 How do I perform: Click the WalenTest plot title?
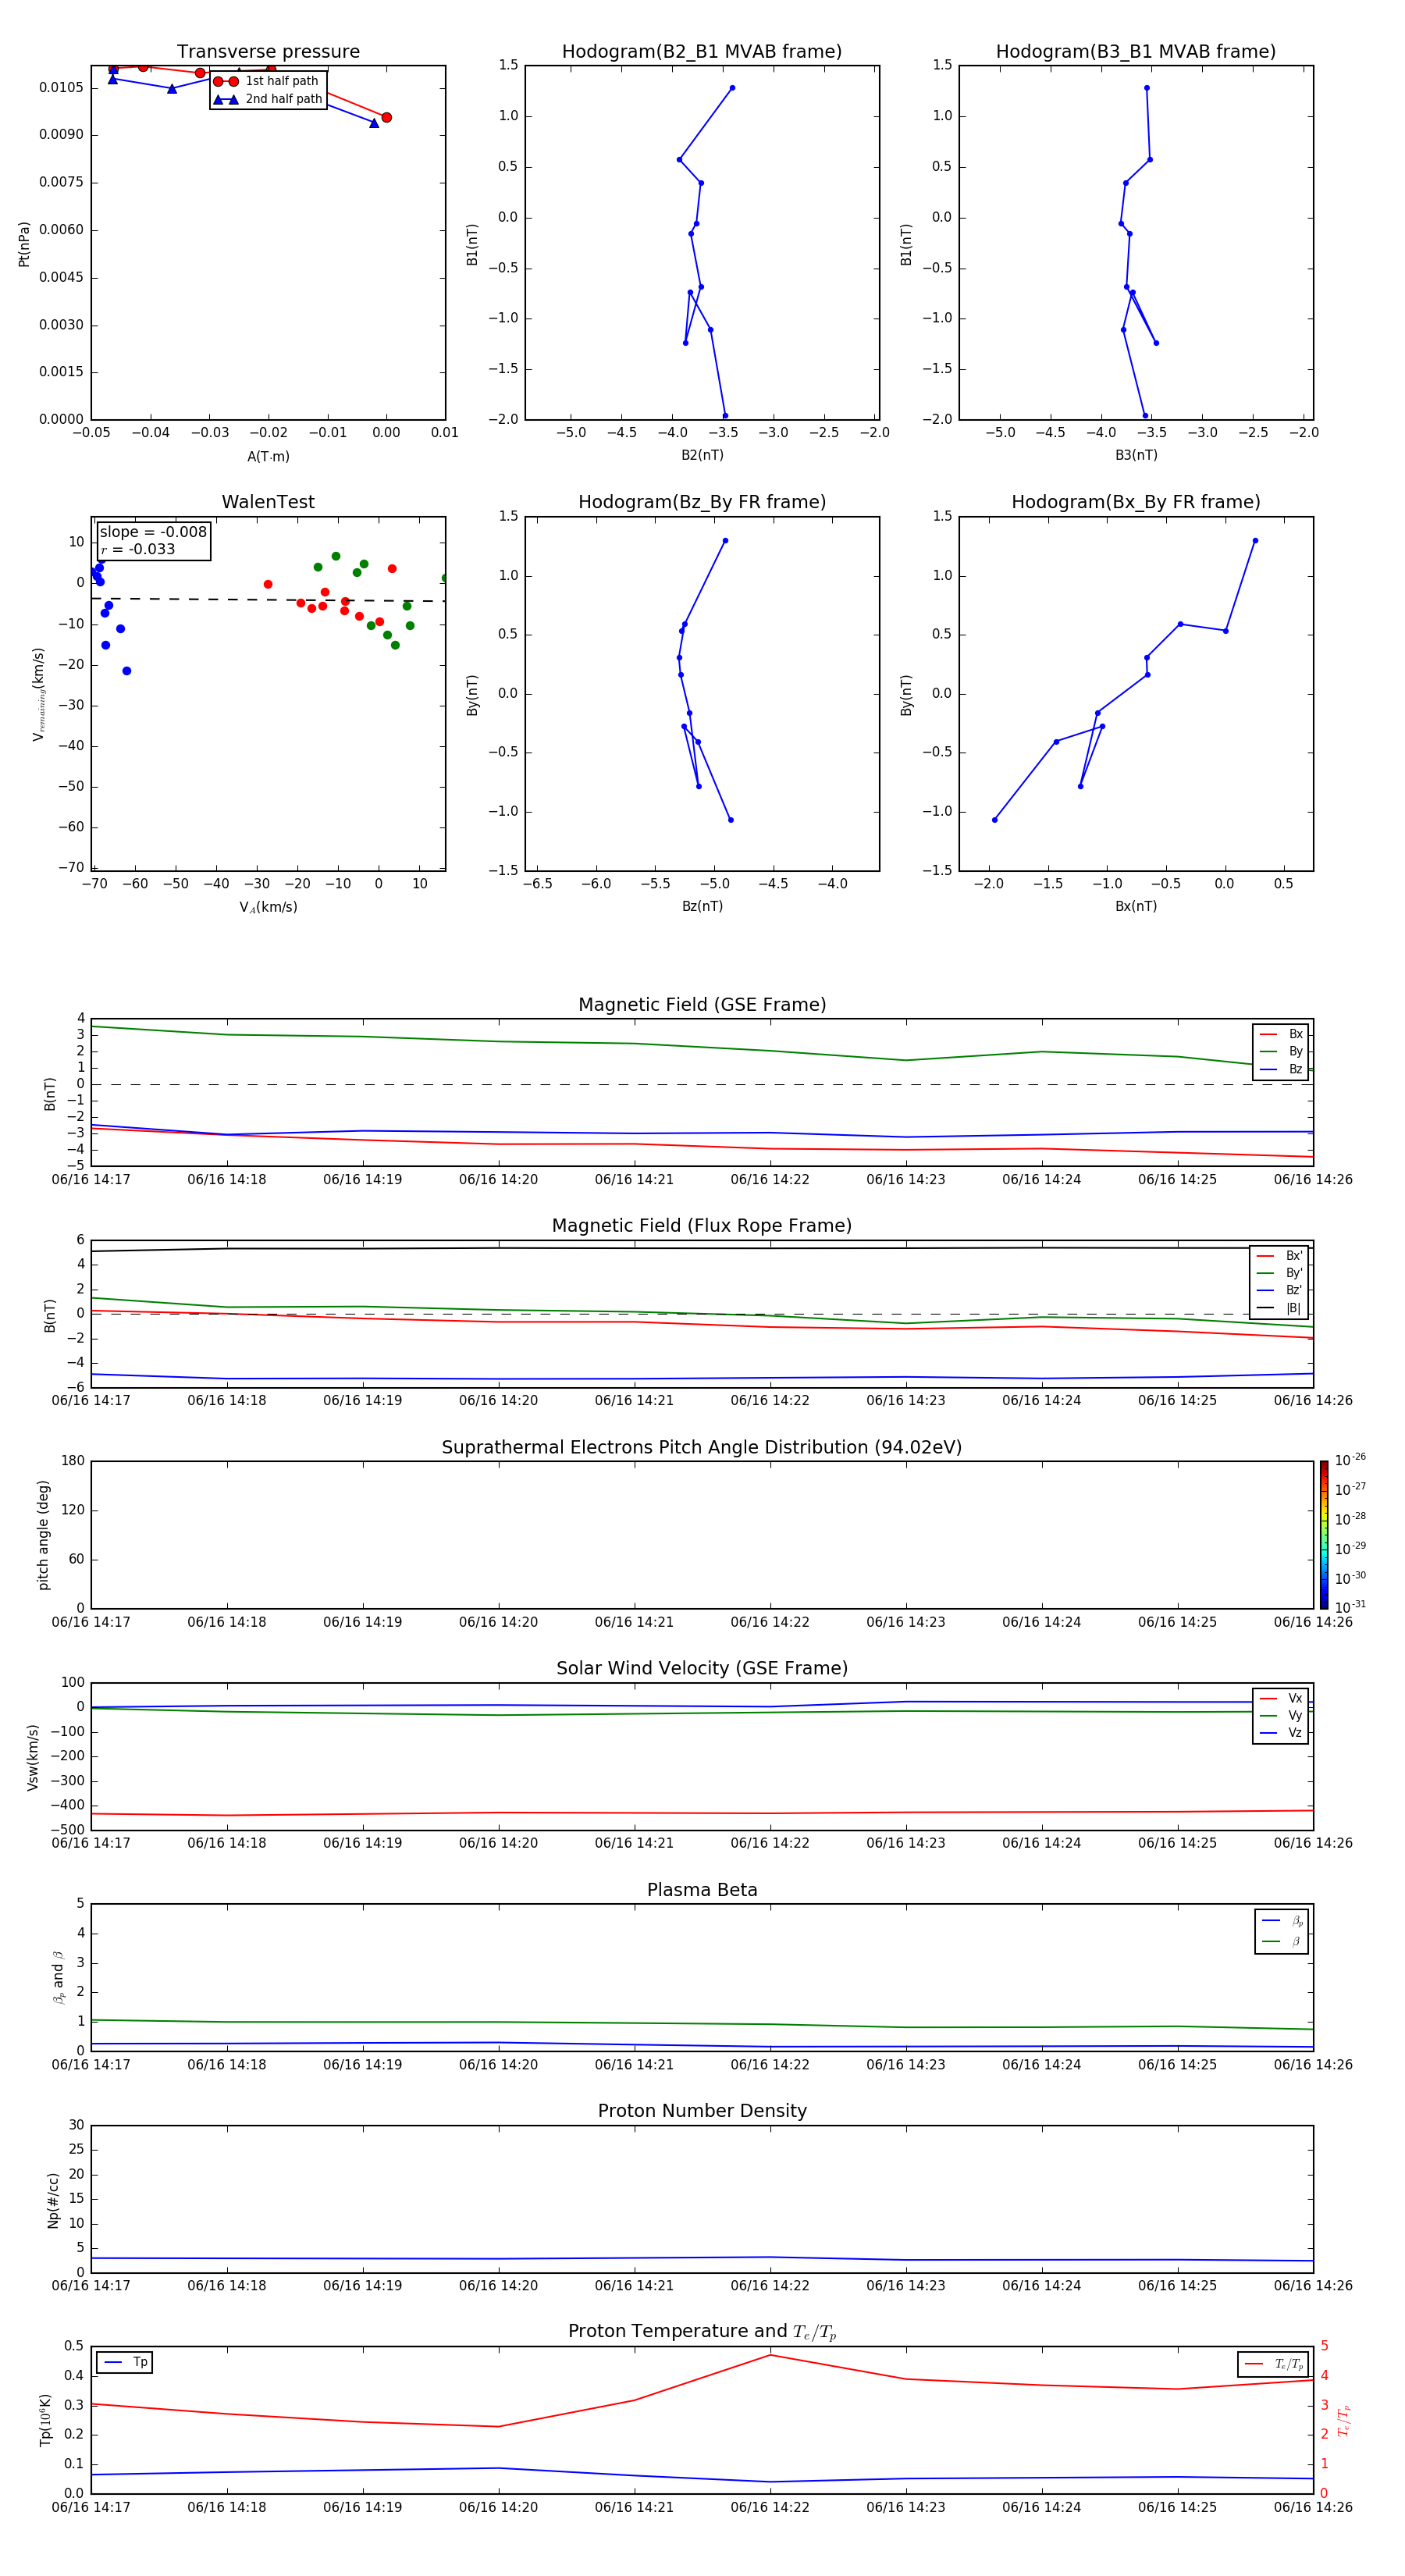[268, 502]
